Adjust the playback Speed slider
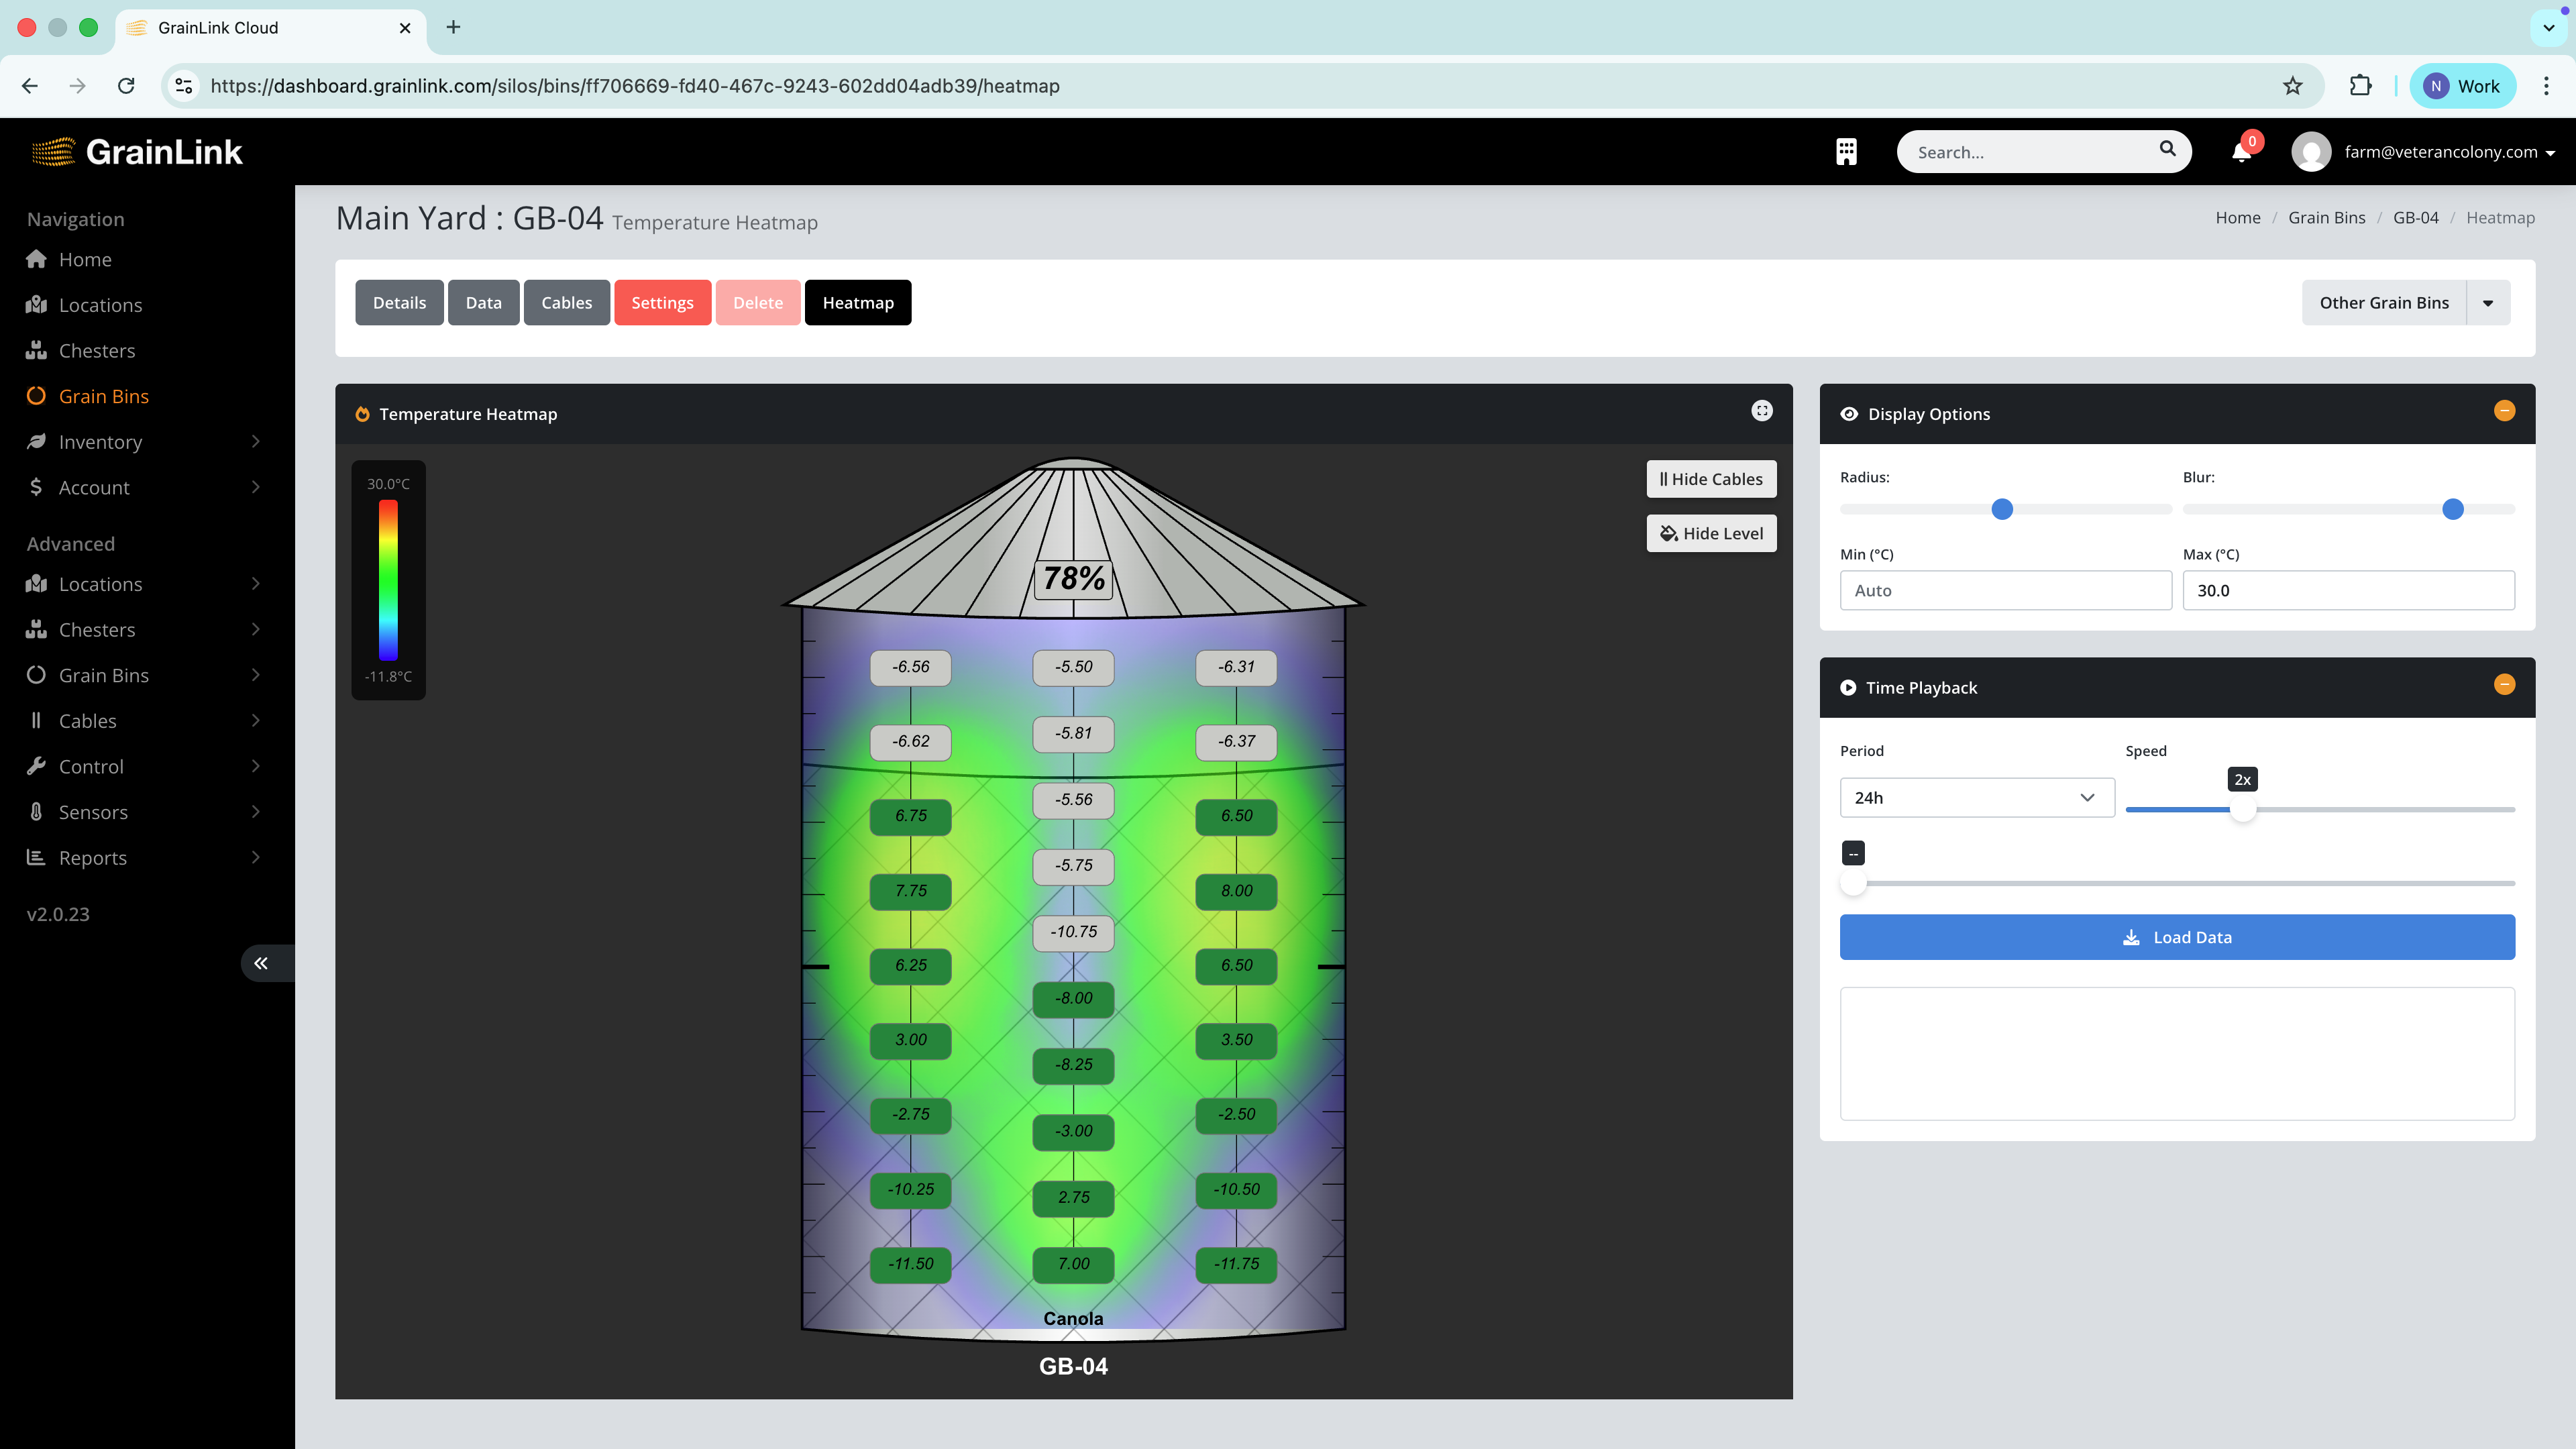Viewport: 2576px width, 1449px height. [2244, 811]
